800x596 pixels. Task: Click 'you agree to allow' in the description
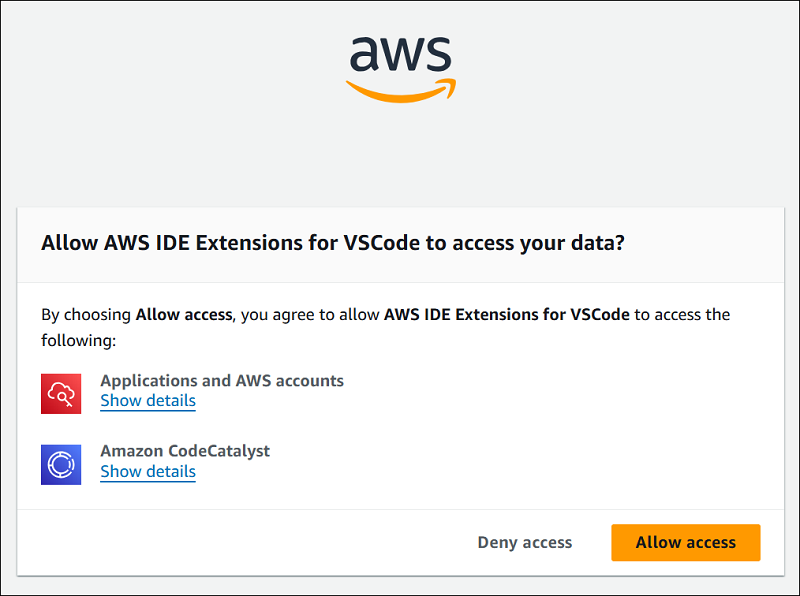pos(310,314)
